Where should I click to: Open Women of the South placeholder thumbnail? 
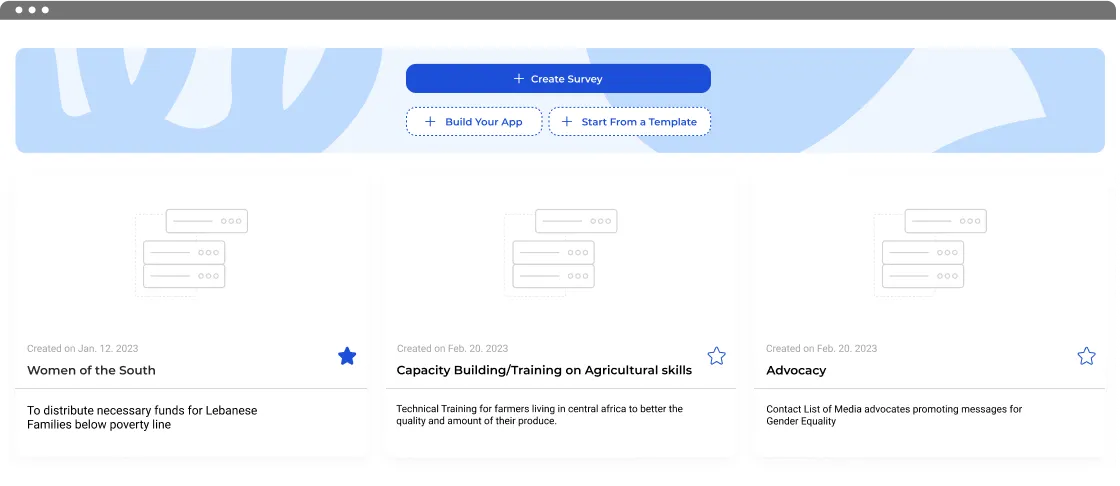(191, 252)
